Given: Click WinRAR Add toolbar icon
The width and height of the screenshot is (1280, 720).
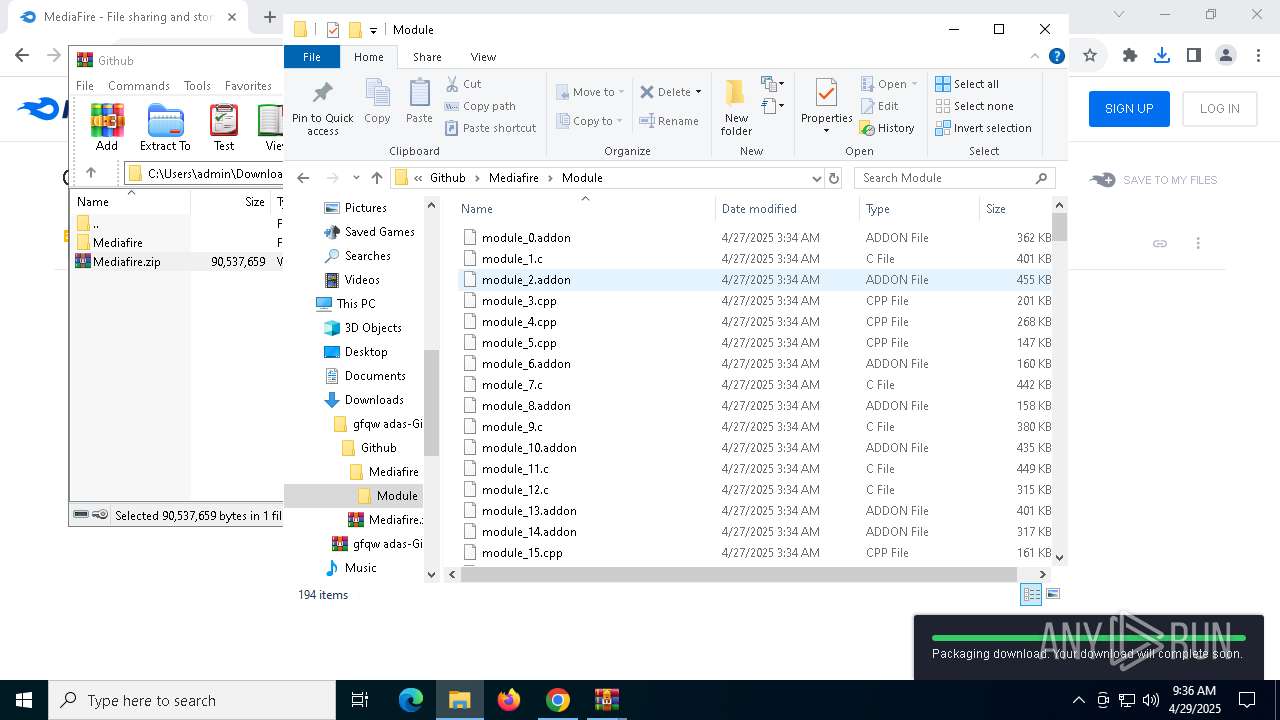Looking at the screenshot, I should point(107,127).
